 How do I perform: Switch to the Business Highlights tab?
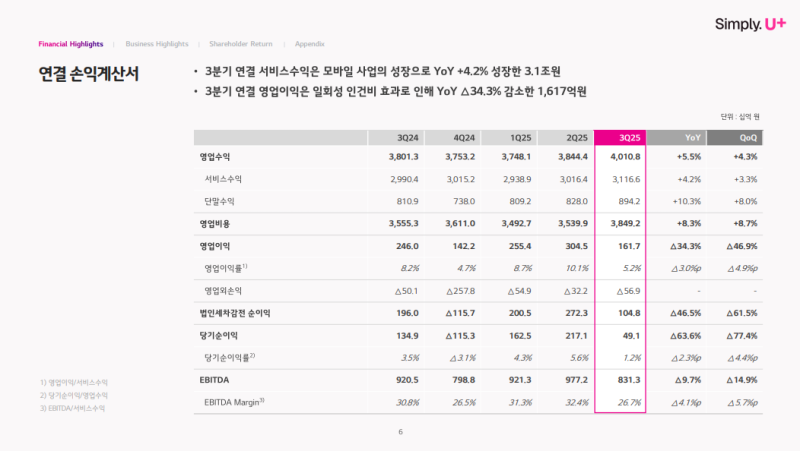pyautogui.click(x=157, y=44)
